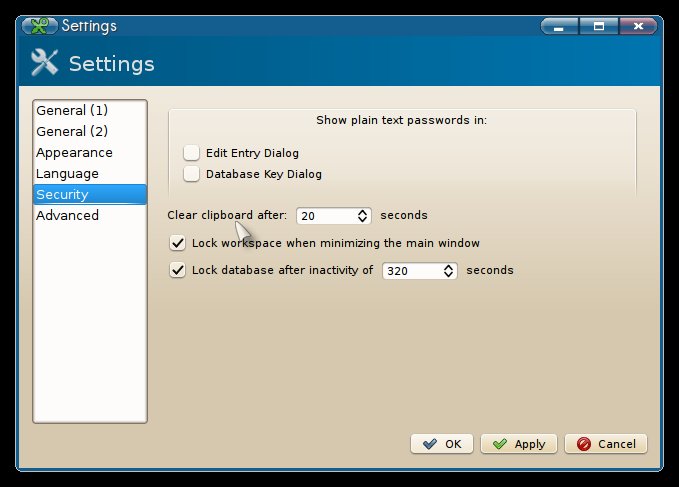Decrease inactivity lock seconds with down arrow
The height and width of the screenshot is (487, 679).
click(x=448, y=275)
